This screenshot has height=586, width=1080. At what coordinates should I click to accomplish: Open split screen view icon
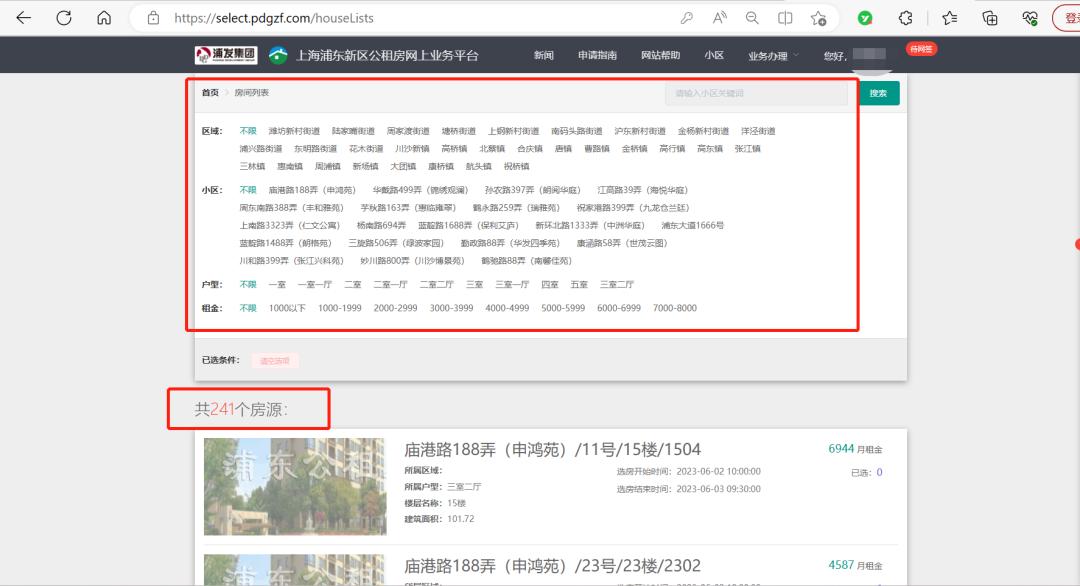(x=785, y=17)
